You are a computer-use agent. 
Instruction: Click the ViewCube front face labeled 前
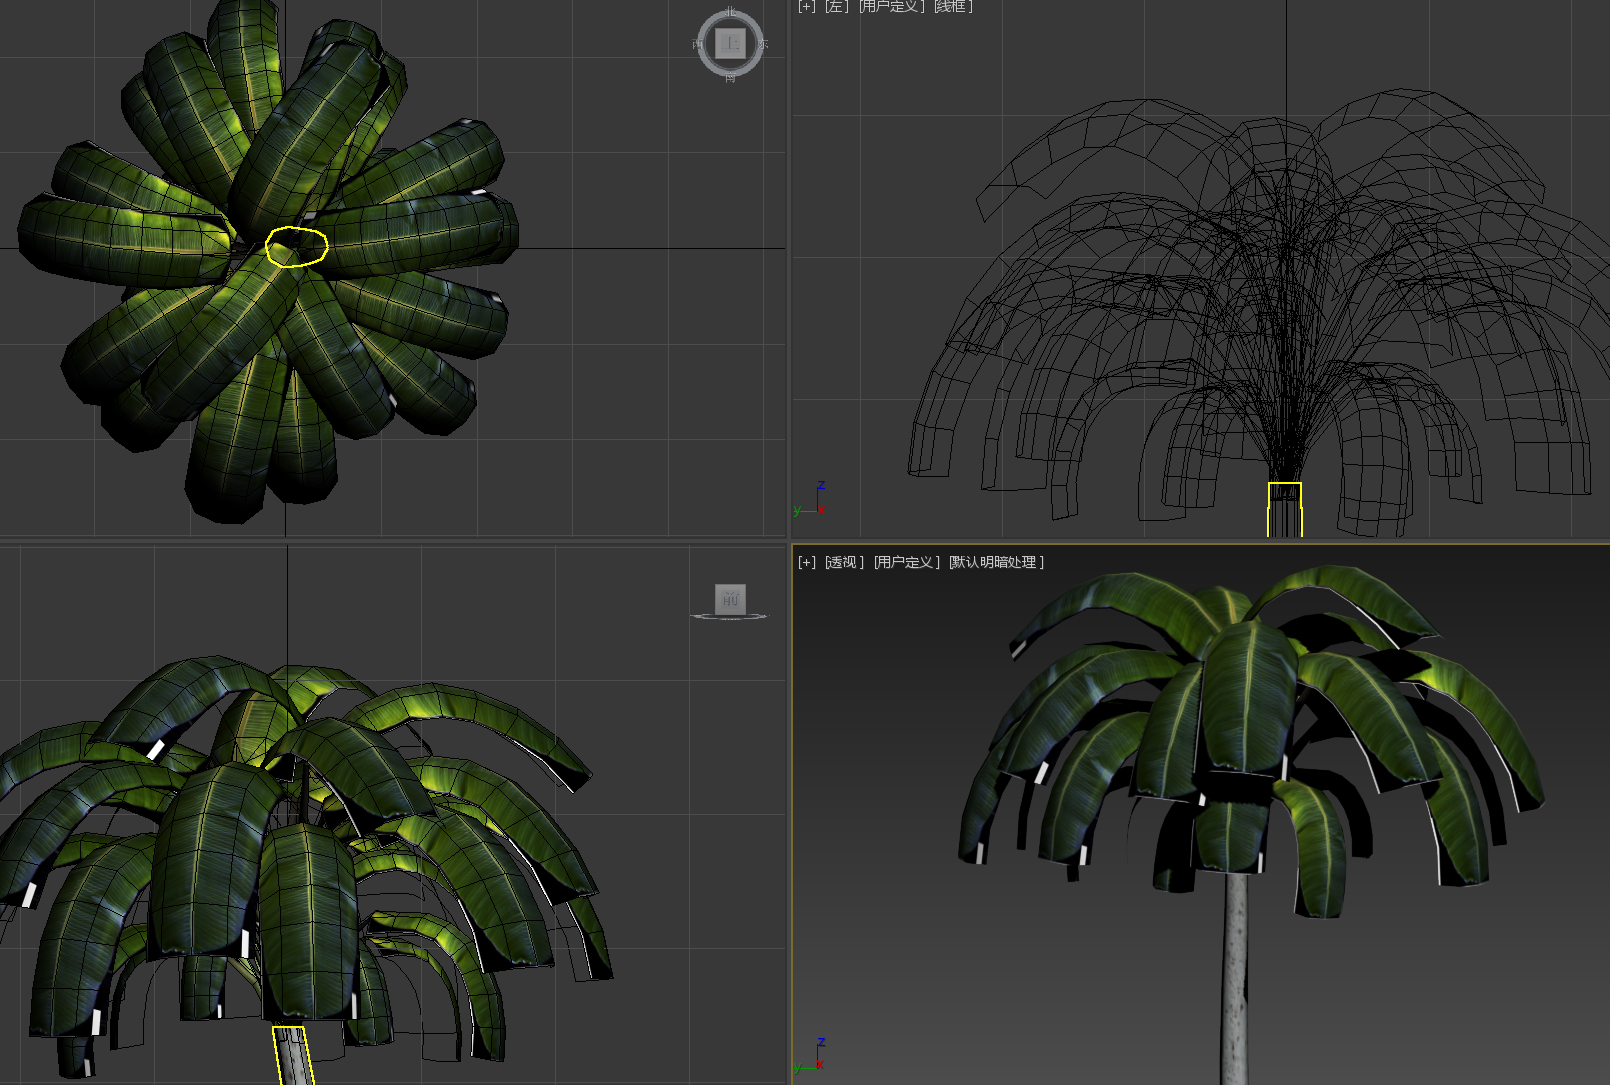click(730, 598)
